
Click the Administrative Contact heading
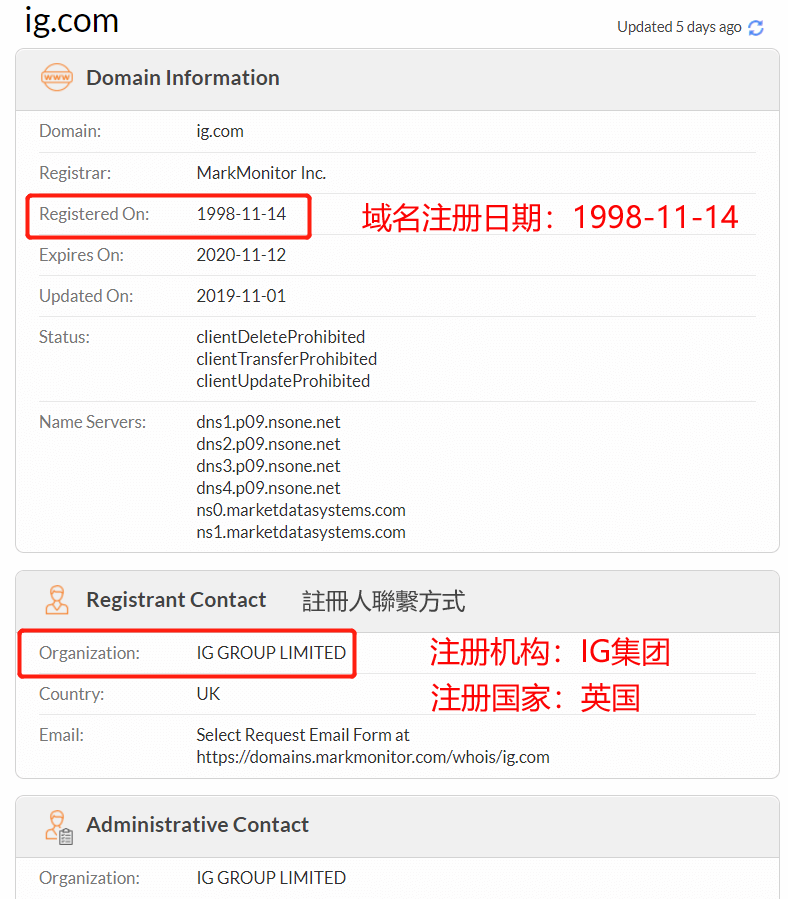pos(197,824)
